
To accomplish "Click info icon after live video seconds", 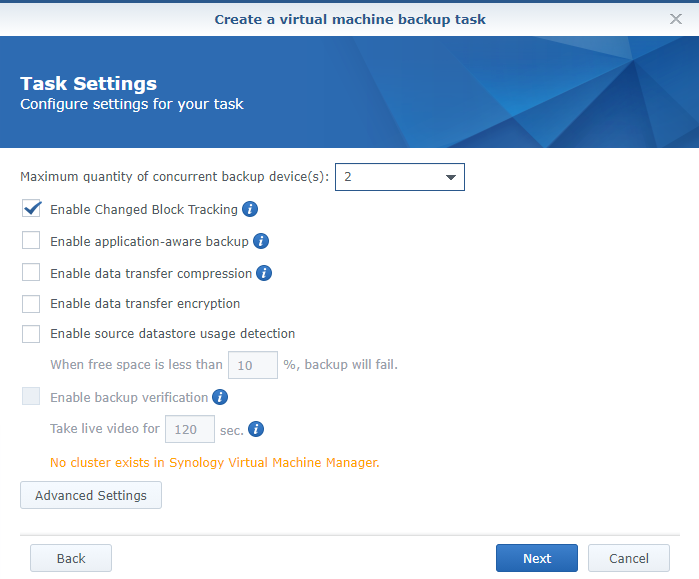I will pyautogui.click(x=256, y=429).
